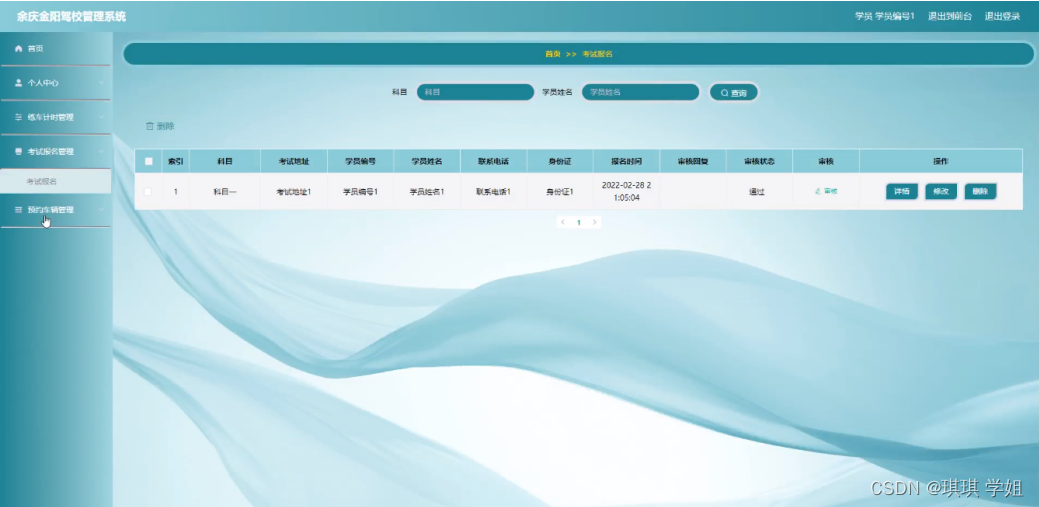Image resolution: width=1039 pixels, height=507 pixels.
Task: Select the 考试报名 submenu item
Action: [56, 181]
